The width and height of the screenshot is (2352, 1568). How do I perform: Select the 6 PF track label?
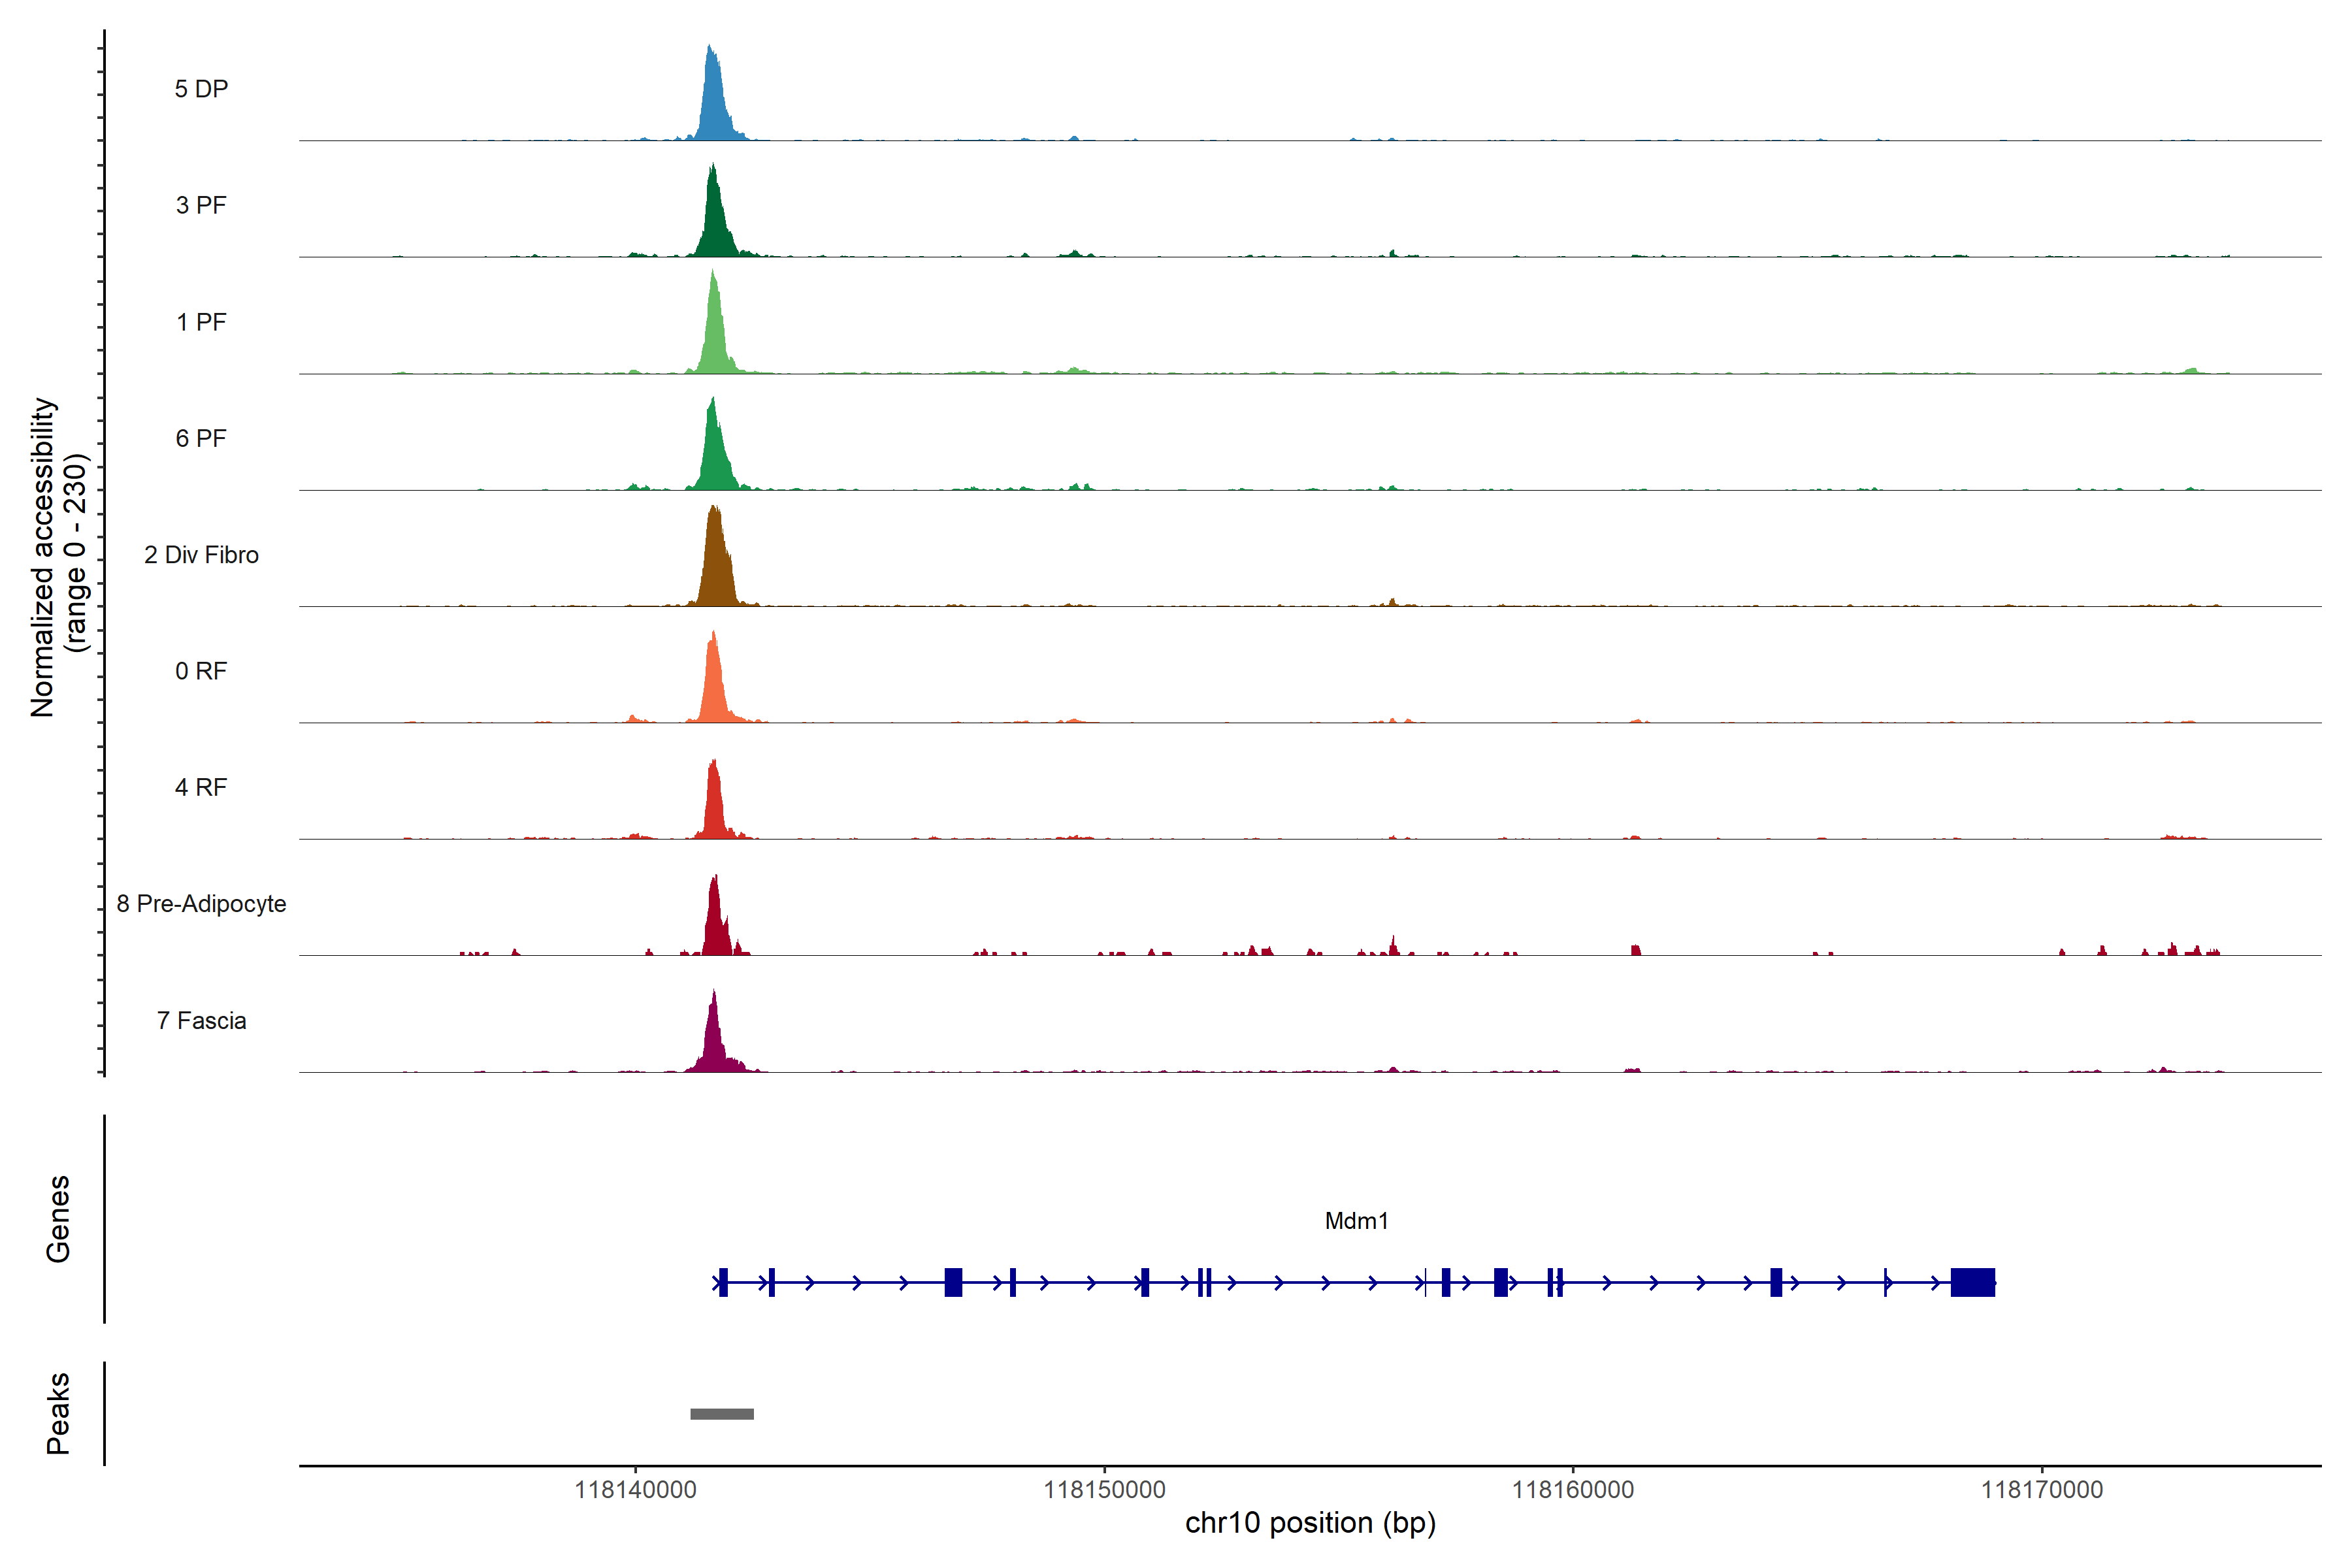click(201, 438)
